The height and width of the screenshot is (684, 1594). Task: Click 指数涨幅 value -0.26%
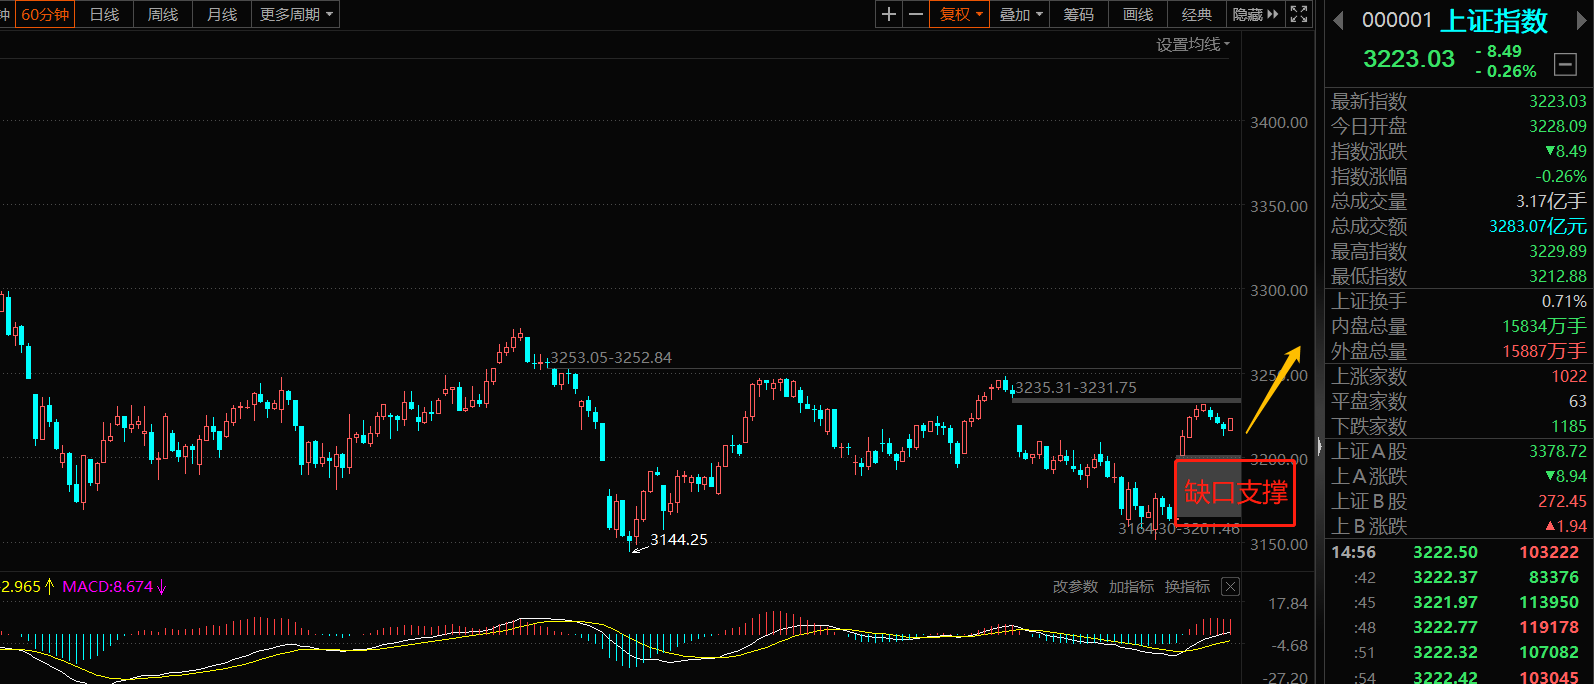(1561, 176)
